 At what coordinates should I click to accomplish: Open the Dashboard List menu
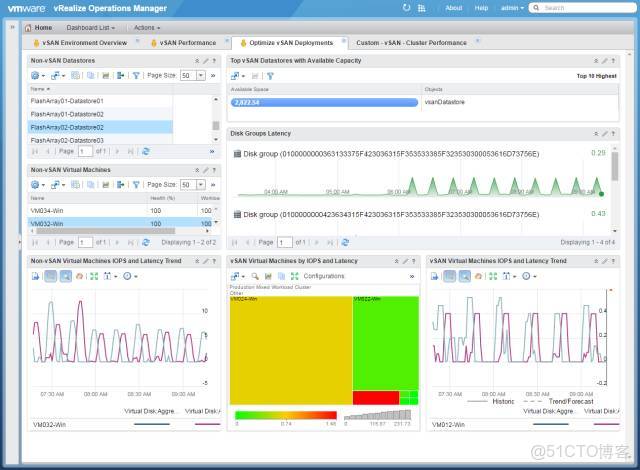tap(91, 28)
